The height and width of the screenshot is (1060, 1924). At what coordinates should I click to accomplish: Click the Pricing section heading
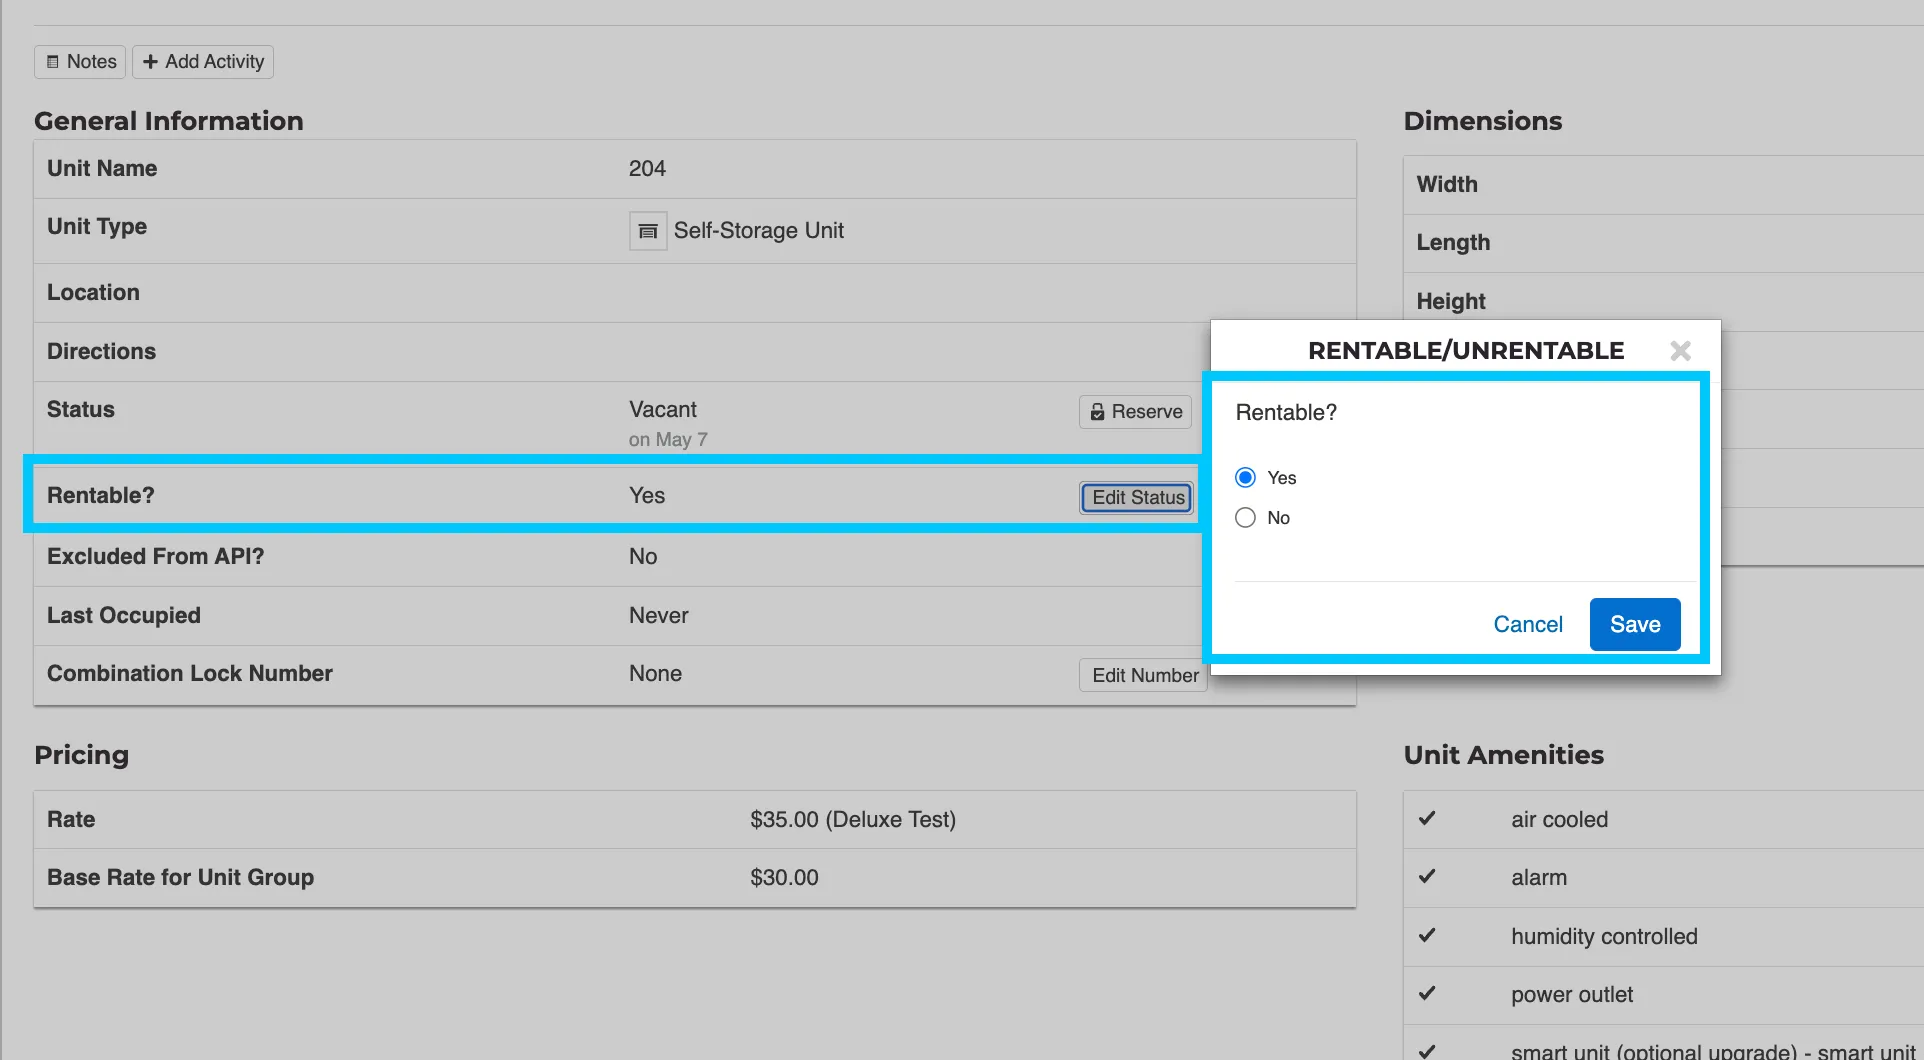tap(81, 755)
